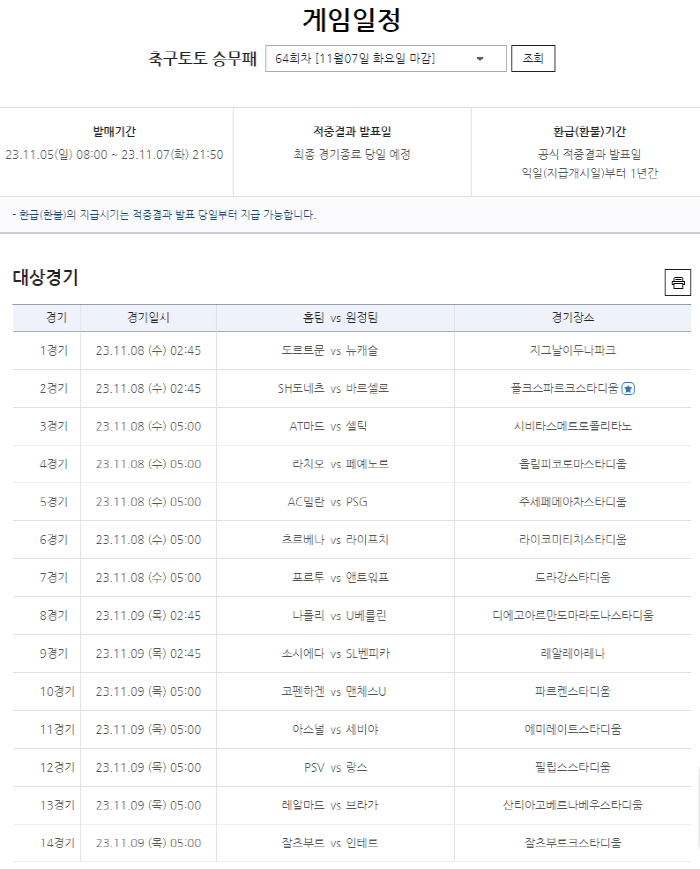Select the match 코펜하겐 vs 맨체스U
Screen dimensions: 700x869
(x=334, y=692)
